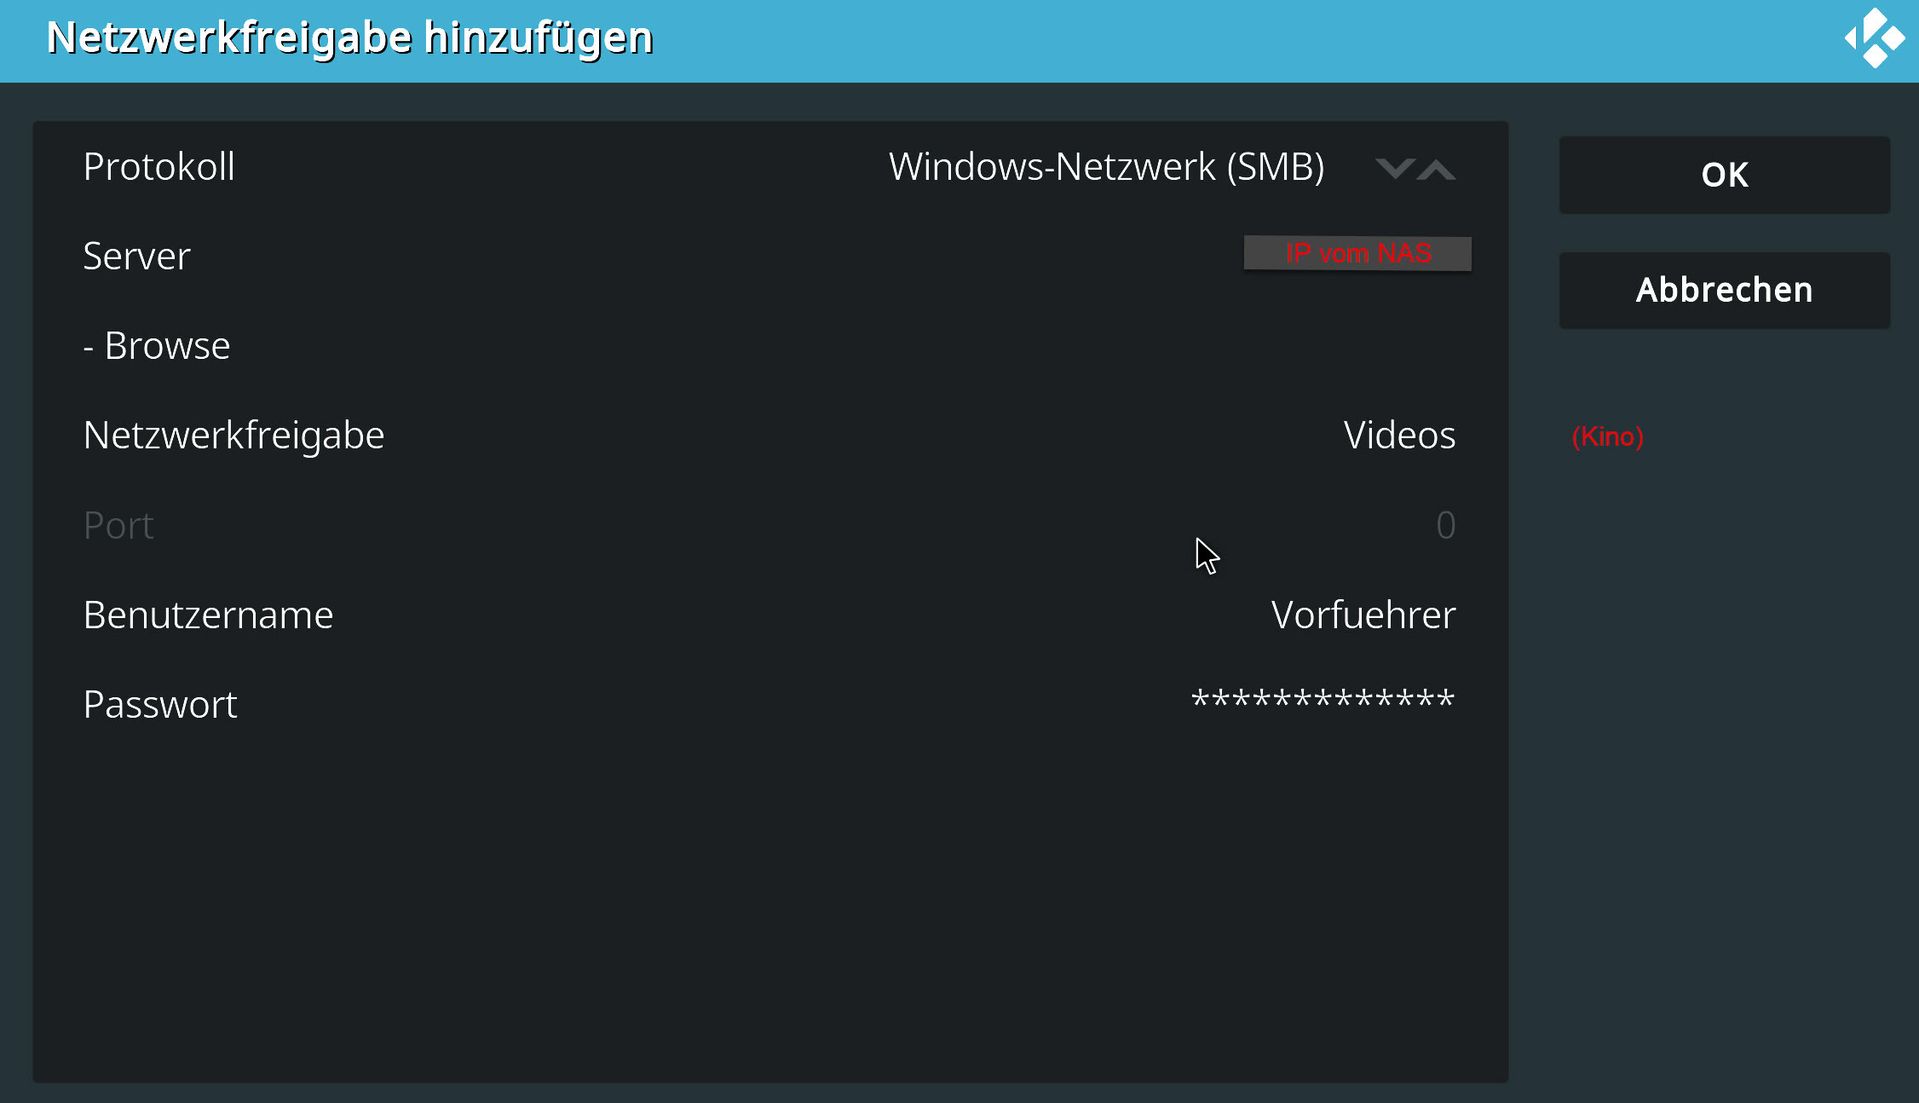Click the red (Kino) annotation
The width and height of the screenshot is (1919, 1103).
(1607, 437)
